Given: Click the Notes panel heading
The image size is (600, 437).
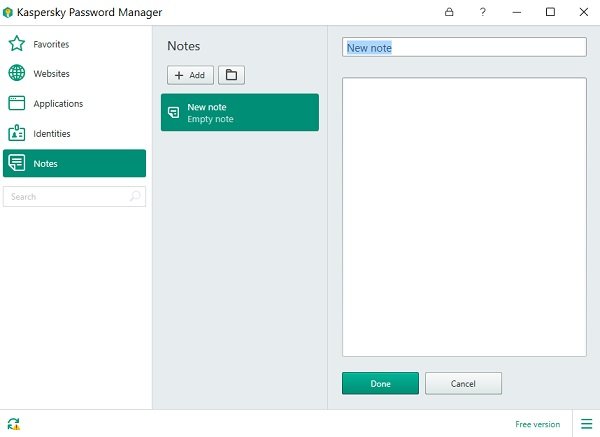Looking at the screenshot, I should (184, 46).
